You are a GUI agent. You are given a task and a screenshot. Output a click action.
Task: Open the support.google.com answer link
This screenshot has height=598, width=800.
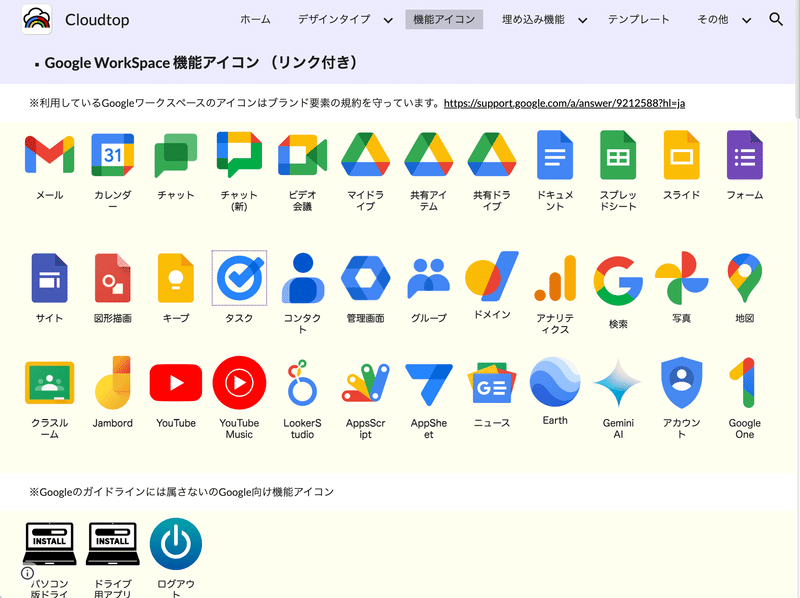(564, 103)
